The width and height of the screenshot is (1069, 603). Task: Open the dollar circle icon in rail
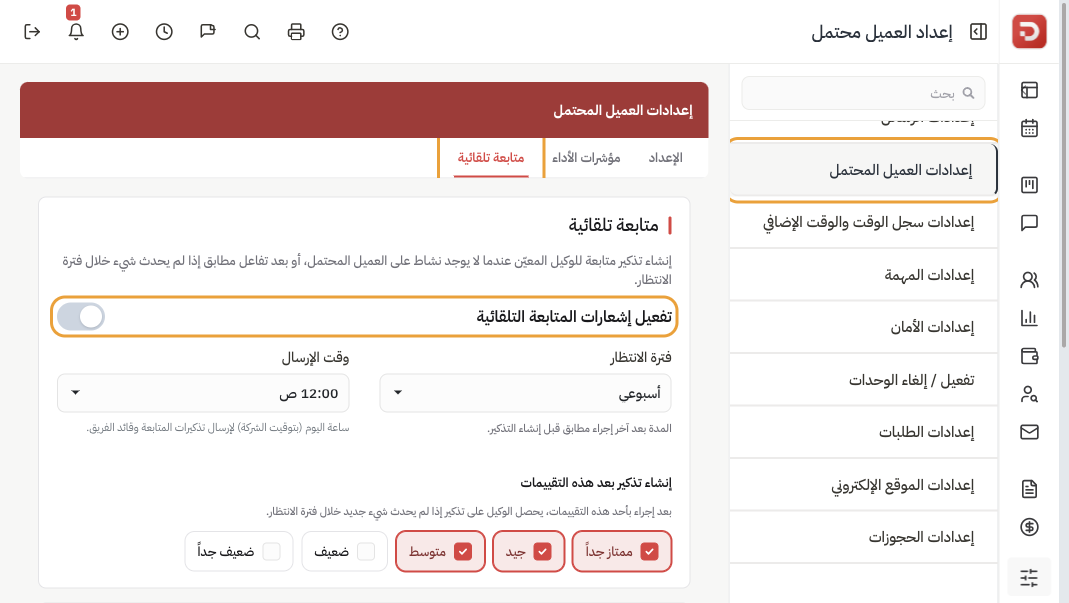point(1029,527)
